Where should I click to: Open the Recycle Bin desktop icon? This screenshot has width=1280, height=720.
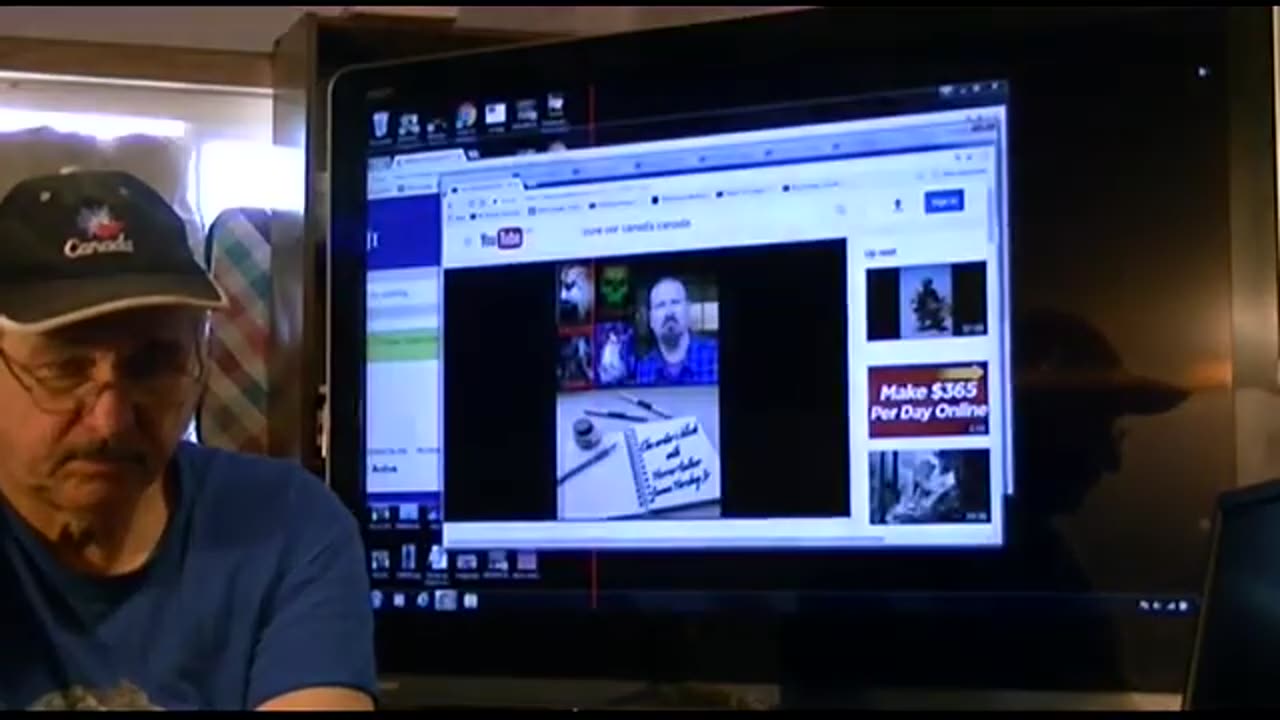[x=381, y=127]
